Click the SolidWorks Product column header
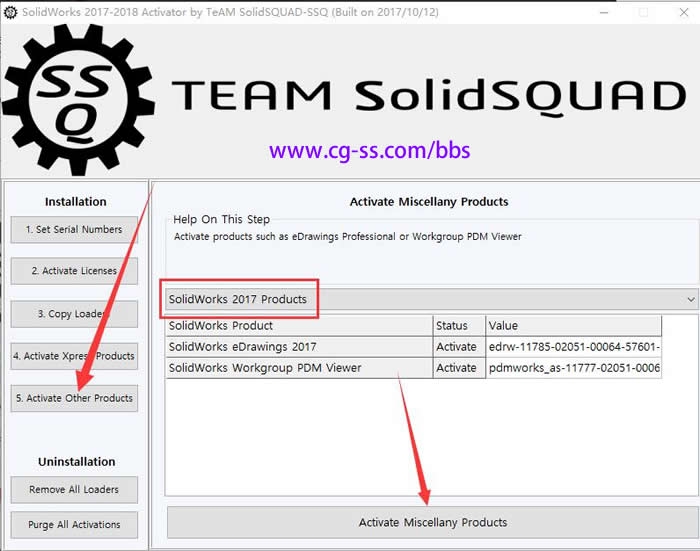 [298, 326]
